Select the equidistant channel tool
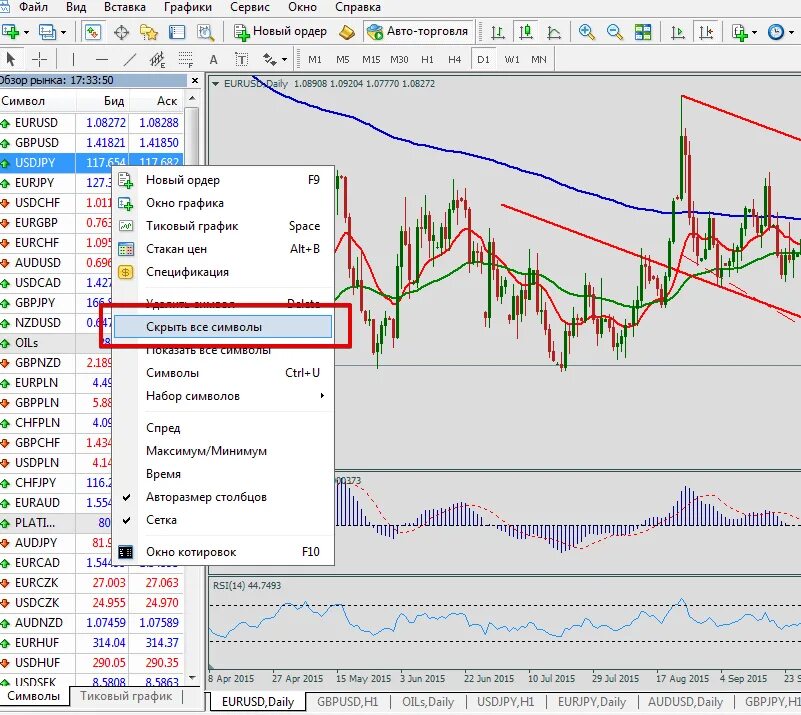 (x=157, y=60)
